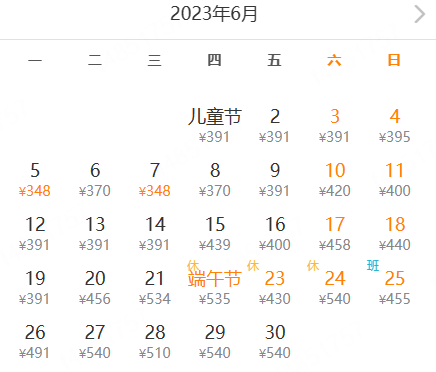Choose Saturday June 3
Screen dimensions: 436x372
(335, 126)
